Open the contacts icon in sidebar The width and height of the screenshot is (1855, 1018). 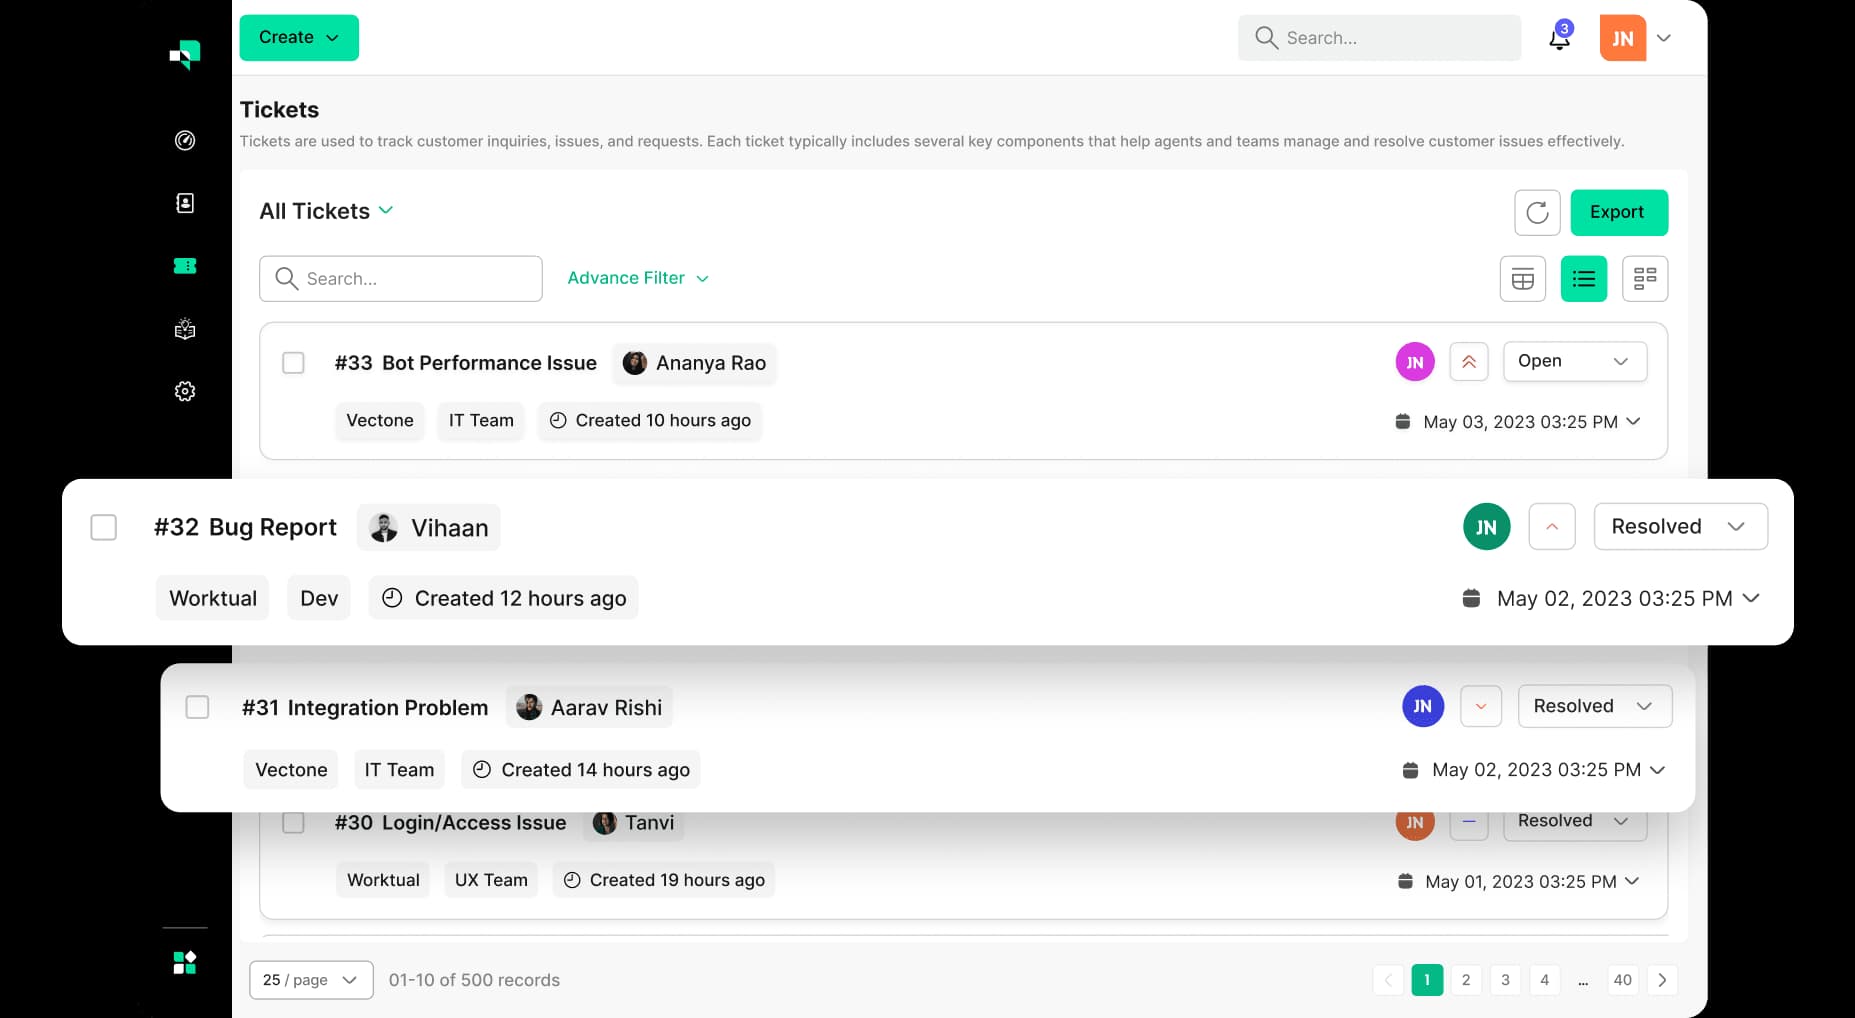tap(185, 203)
